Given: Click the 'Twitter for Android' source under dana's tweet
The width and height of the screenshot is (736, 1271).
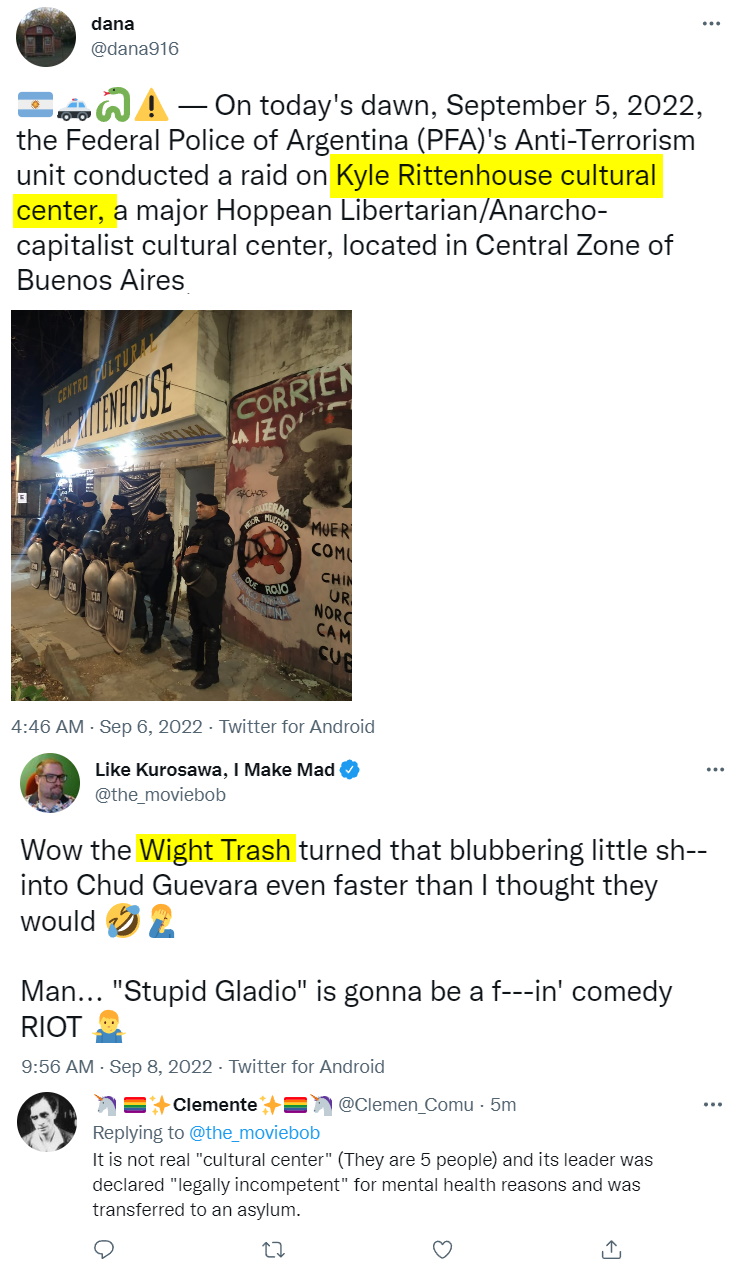Looking at the screenshot, I should 297,727.
